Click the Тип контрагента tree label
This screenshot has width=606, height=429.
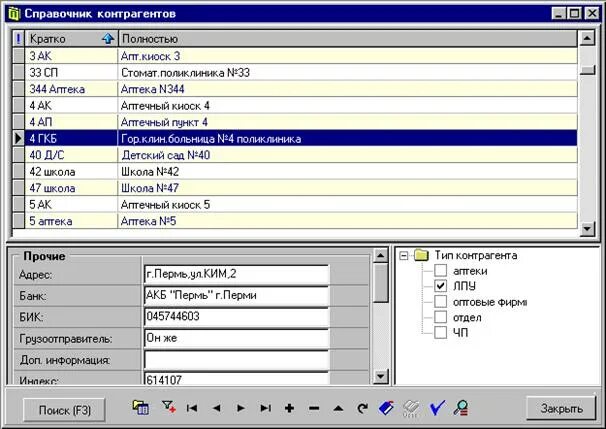476,255
